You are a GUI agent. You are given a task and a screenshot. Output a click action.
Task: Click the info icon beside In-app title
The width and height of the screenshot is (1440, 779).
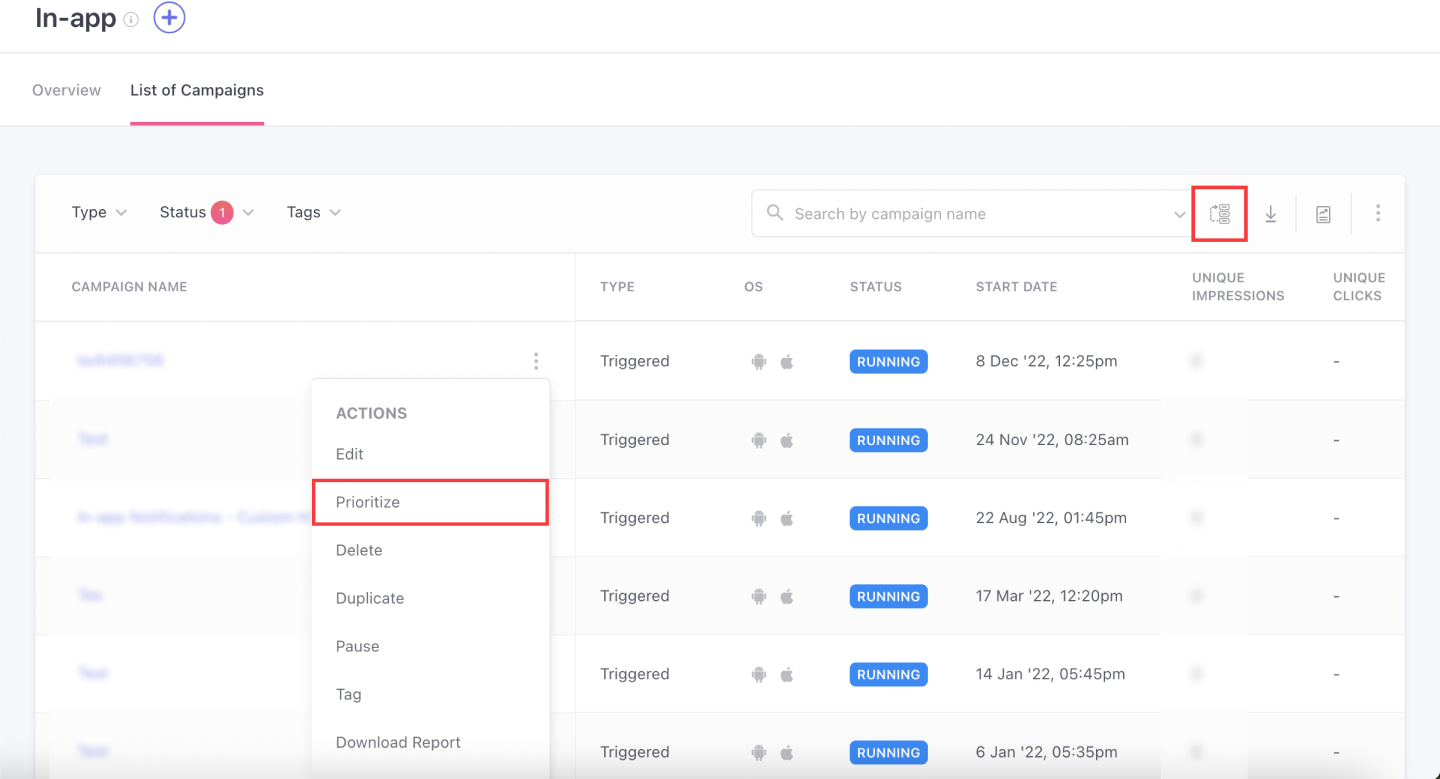pos(131,20)
